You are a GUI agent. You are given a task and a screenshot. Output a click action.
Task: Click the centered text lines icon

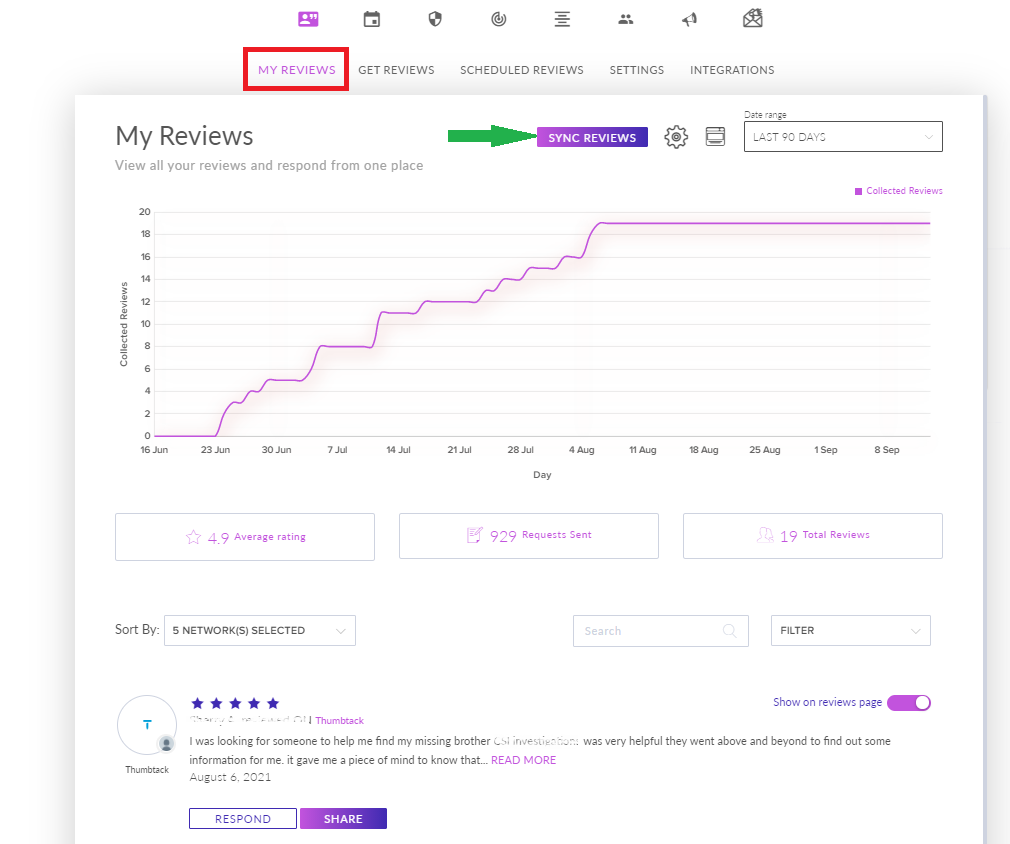point(561,18)
